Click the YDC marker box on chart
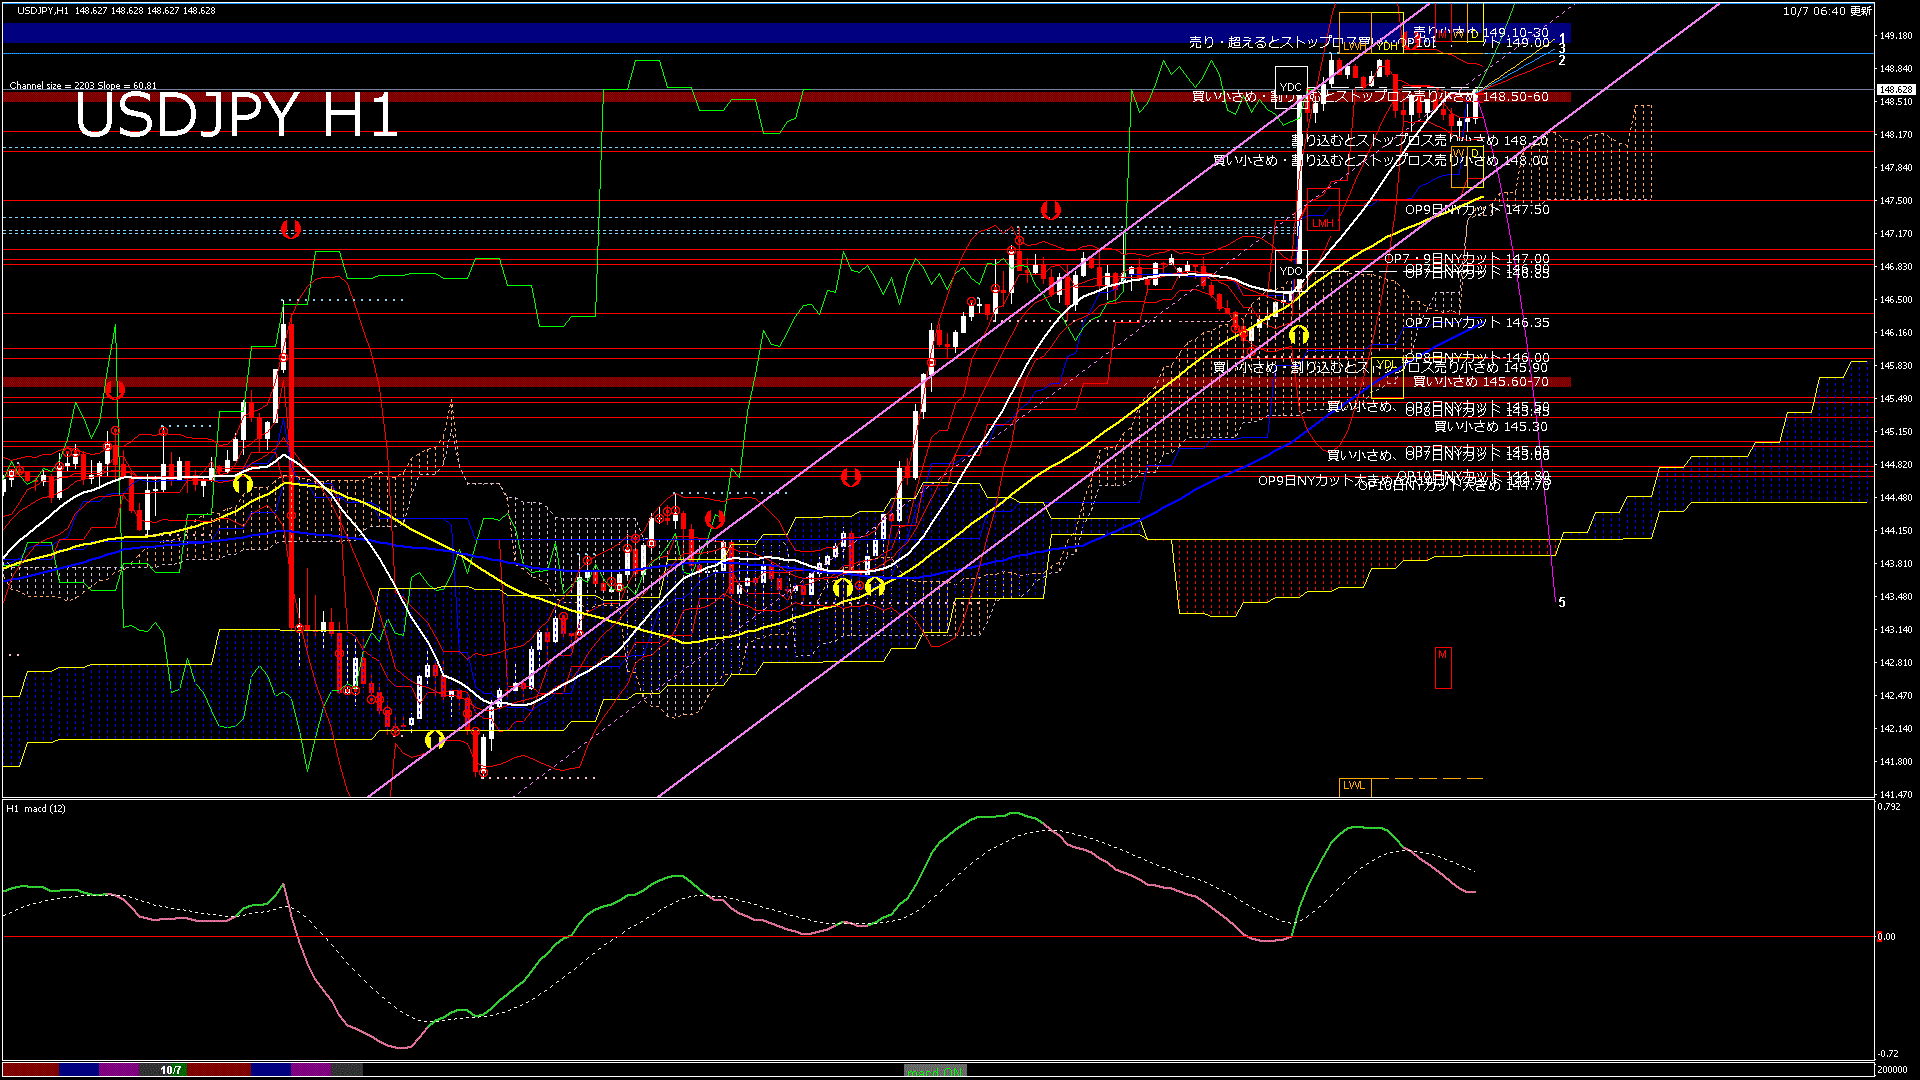The height and width of the screenshot is (1080, 1920). [x=1291, y=87]
